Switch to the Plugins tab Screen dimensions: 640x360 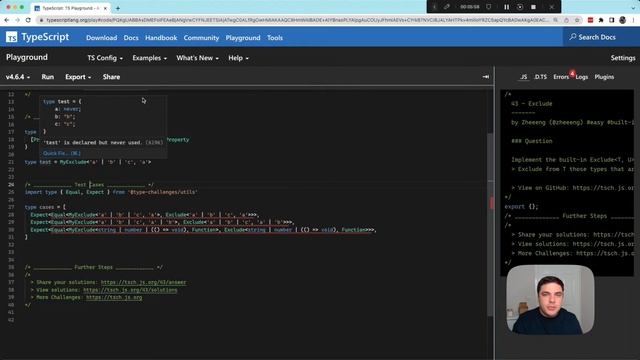(x=604, y=77)
